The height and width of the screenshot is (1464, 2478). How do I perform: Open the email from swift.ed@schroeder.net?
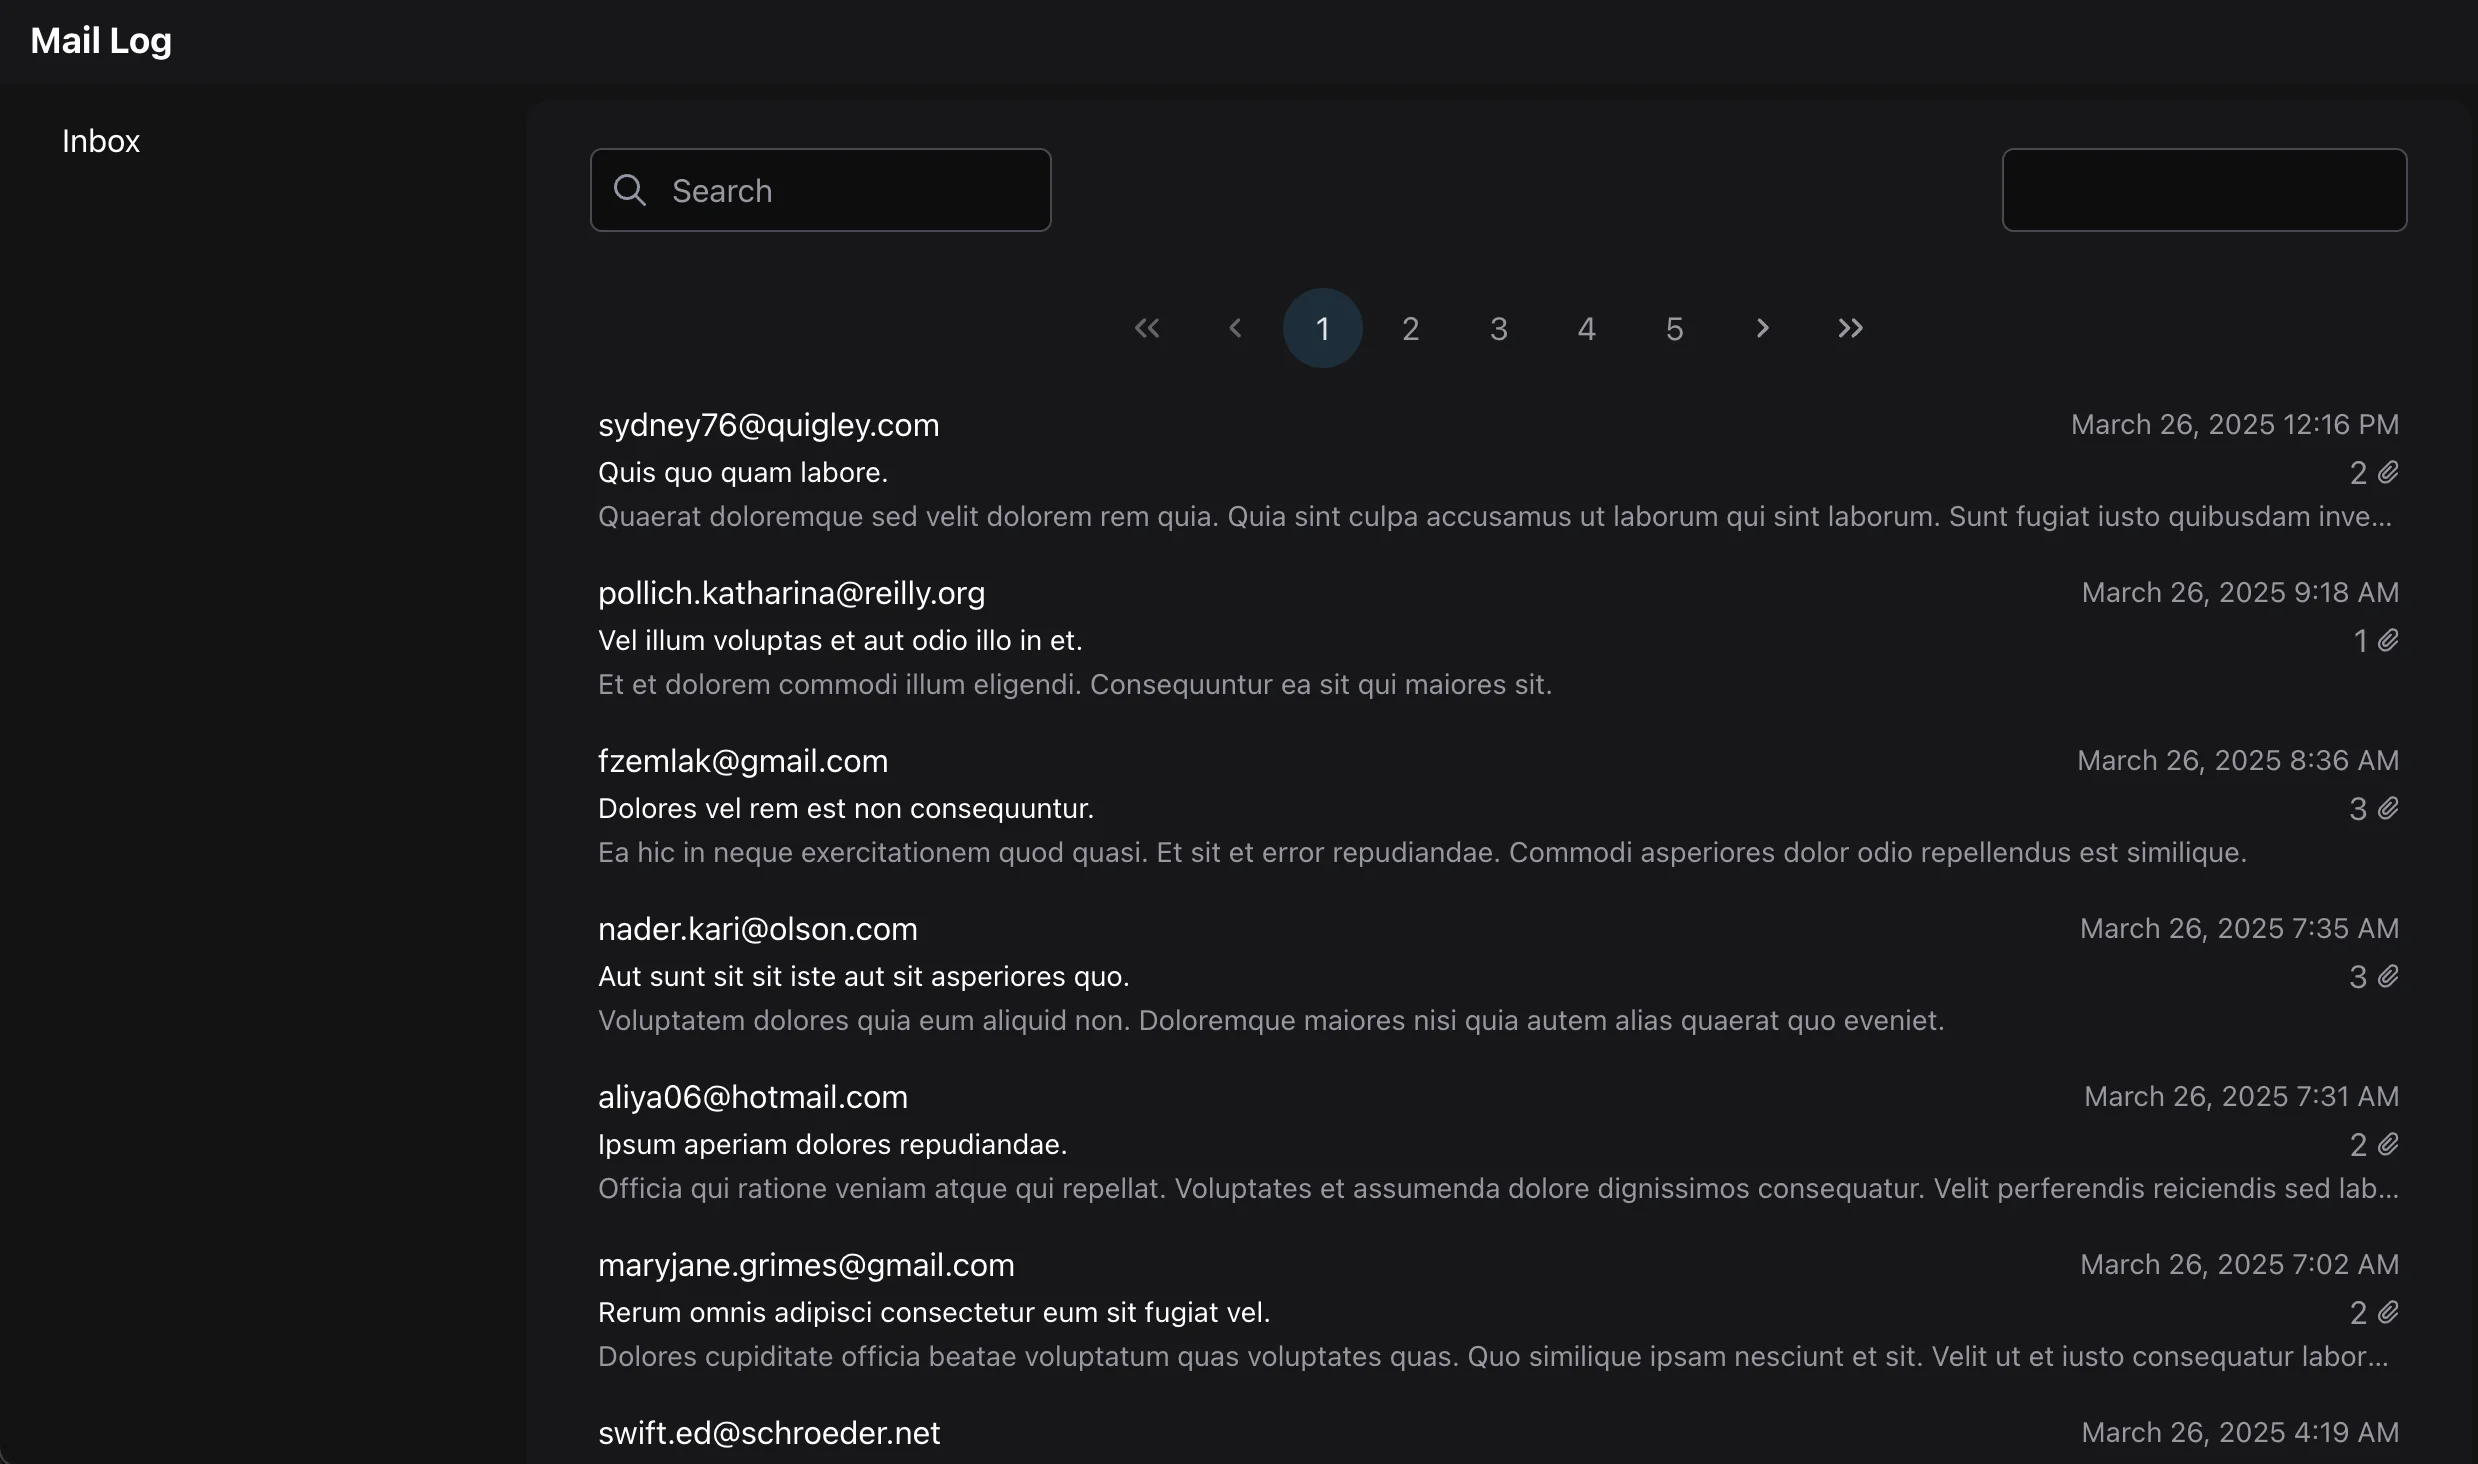[768, 1433]
